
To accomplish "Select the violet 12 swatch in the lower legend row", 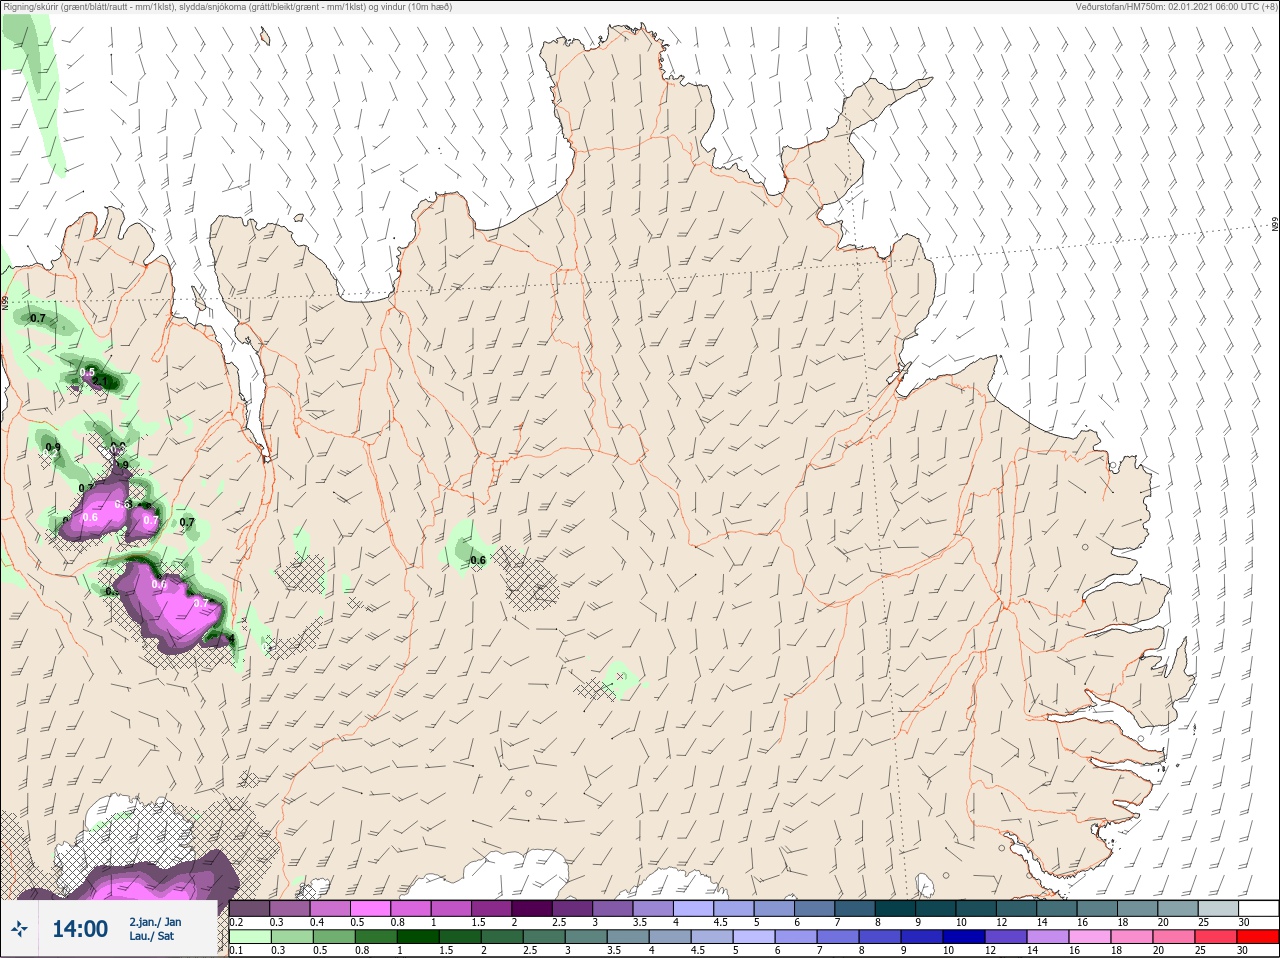I will click(1006, 937).
